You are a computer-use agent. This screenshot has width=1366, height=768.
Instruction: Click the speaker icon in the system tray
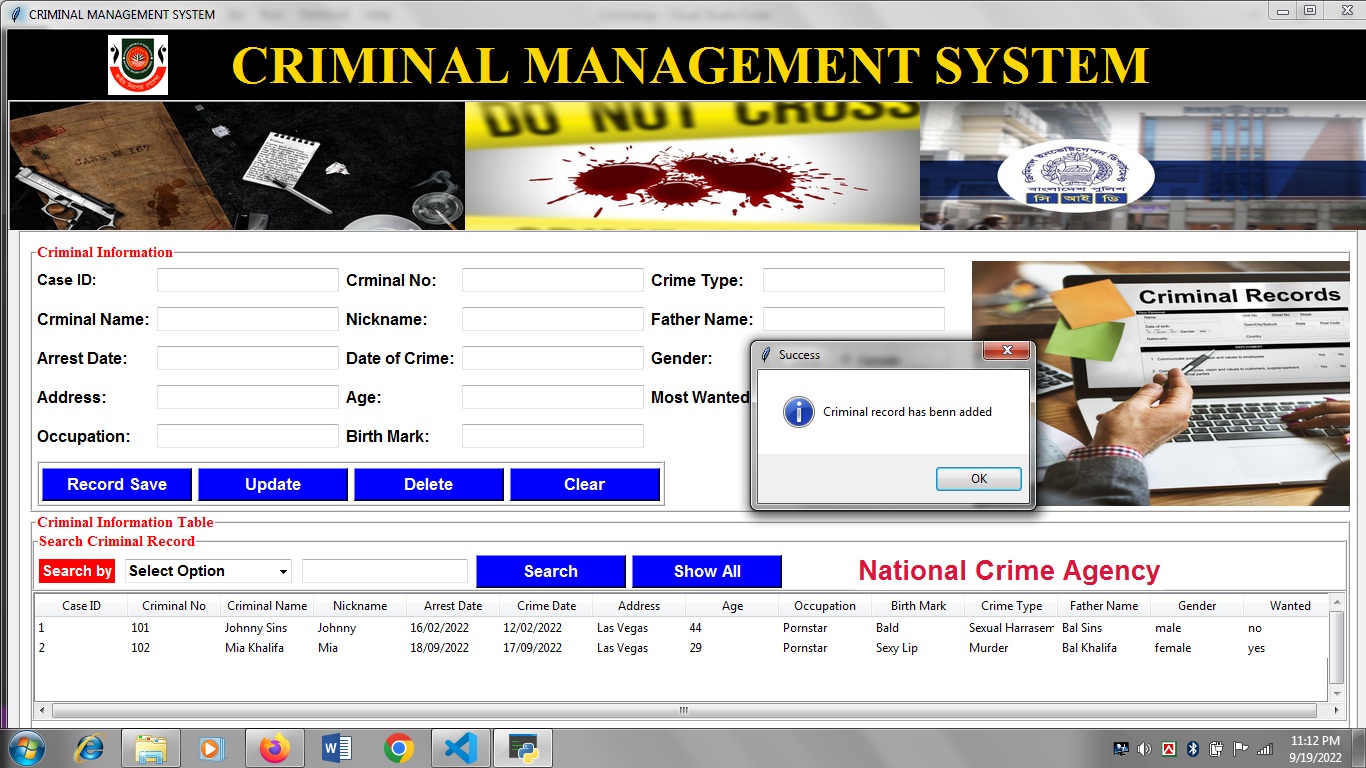[1144, 747]
